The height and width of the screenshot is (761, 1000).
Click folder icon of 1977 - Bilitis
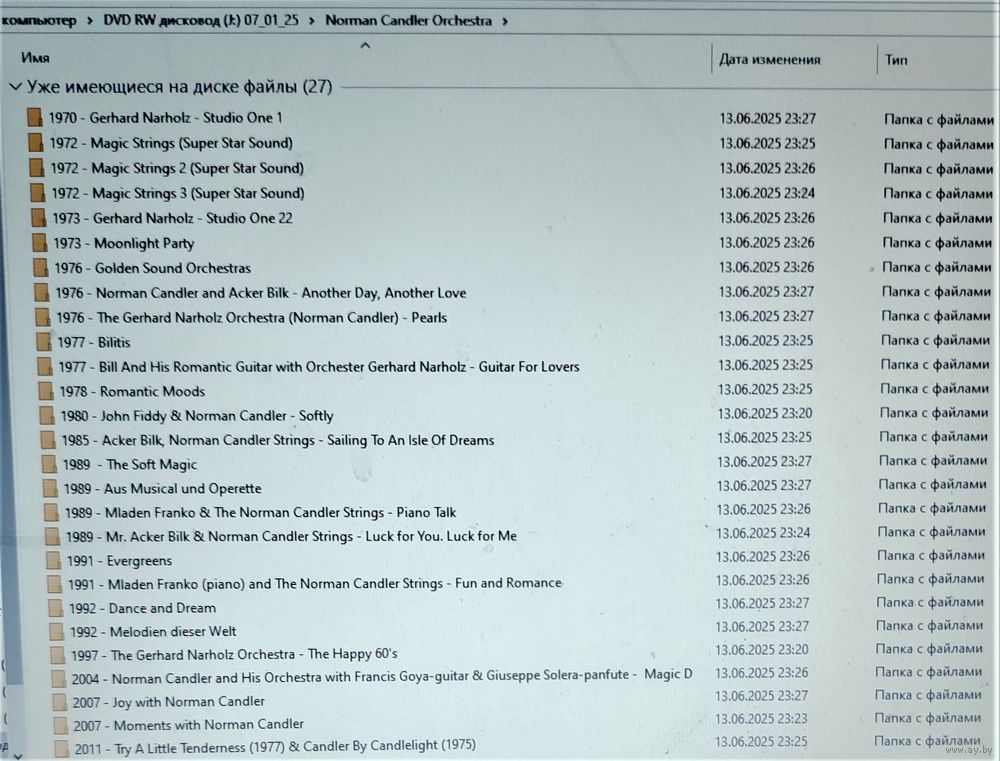click(43, 342)
